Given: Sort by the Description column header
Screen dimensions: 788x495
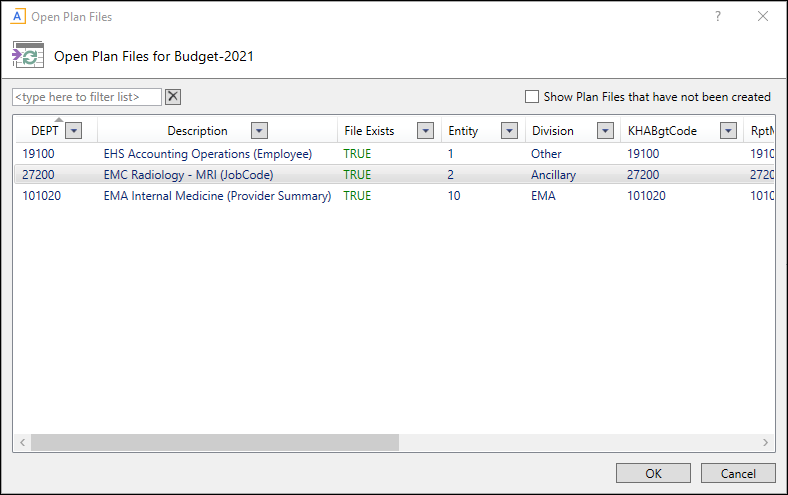Looking at the screenshot, I should click(197, 131).
